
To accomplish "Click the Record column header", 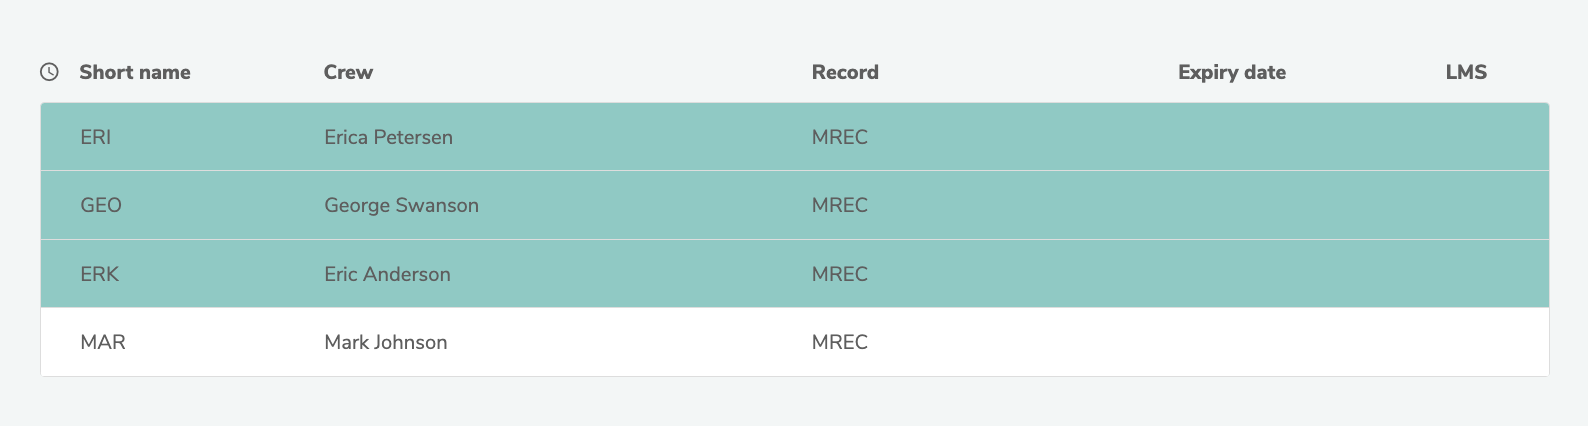I will 845,72.
